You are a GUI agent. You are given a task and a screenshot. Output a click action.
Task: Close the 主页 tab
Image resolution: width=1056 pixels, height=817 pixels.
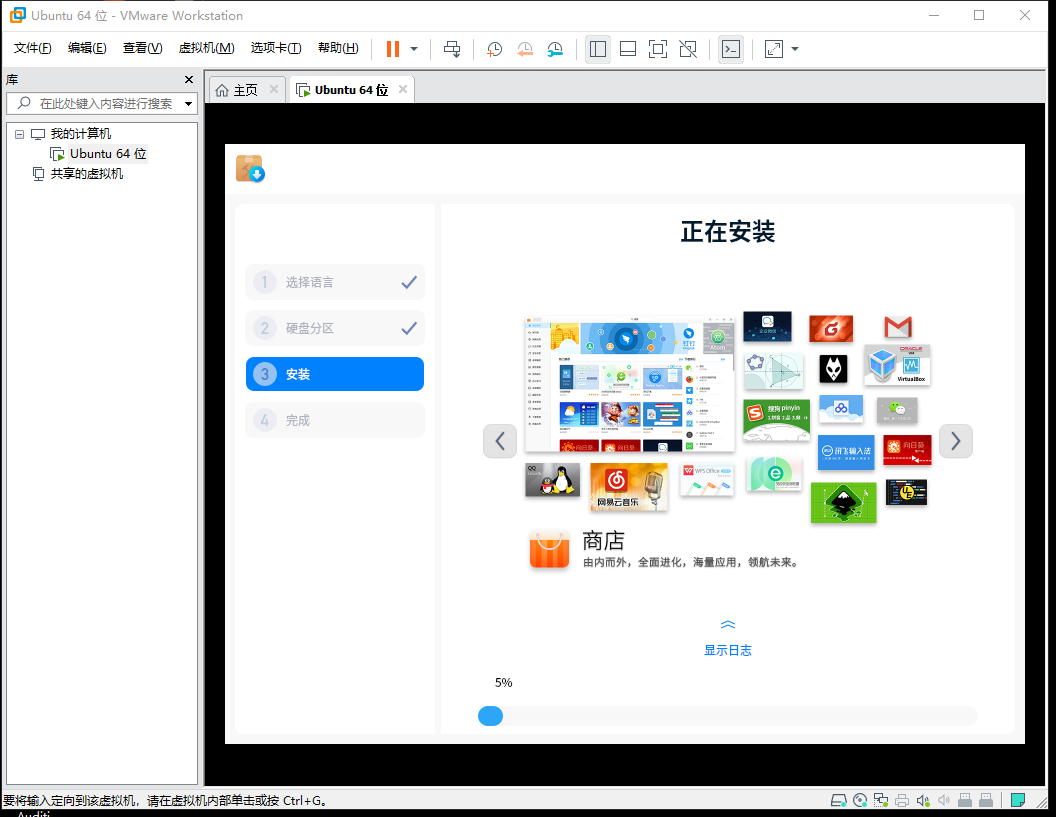pos(273,89)
